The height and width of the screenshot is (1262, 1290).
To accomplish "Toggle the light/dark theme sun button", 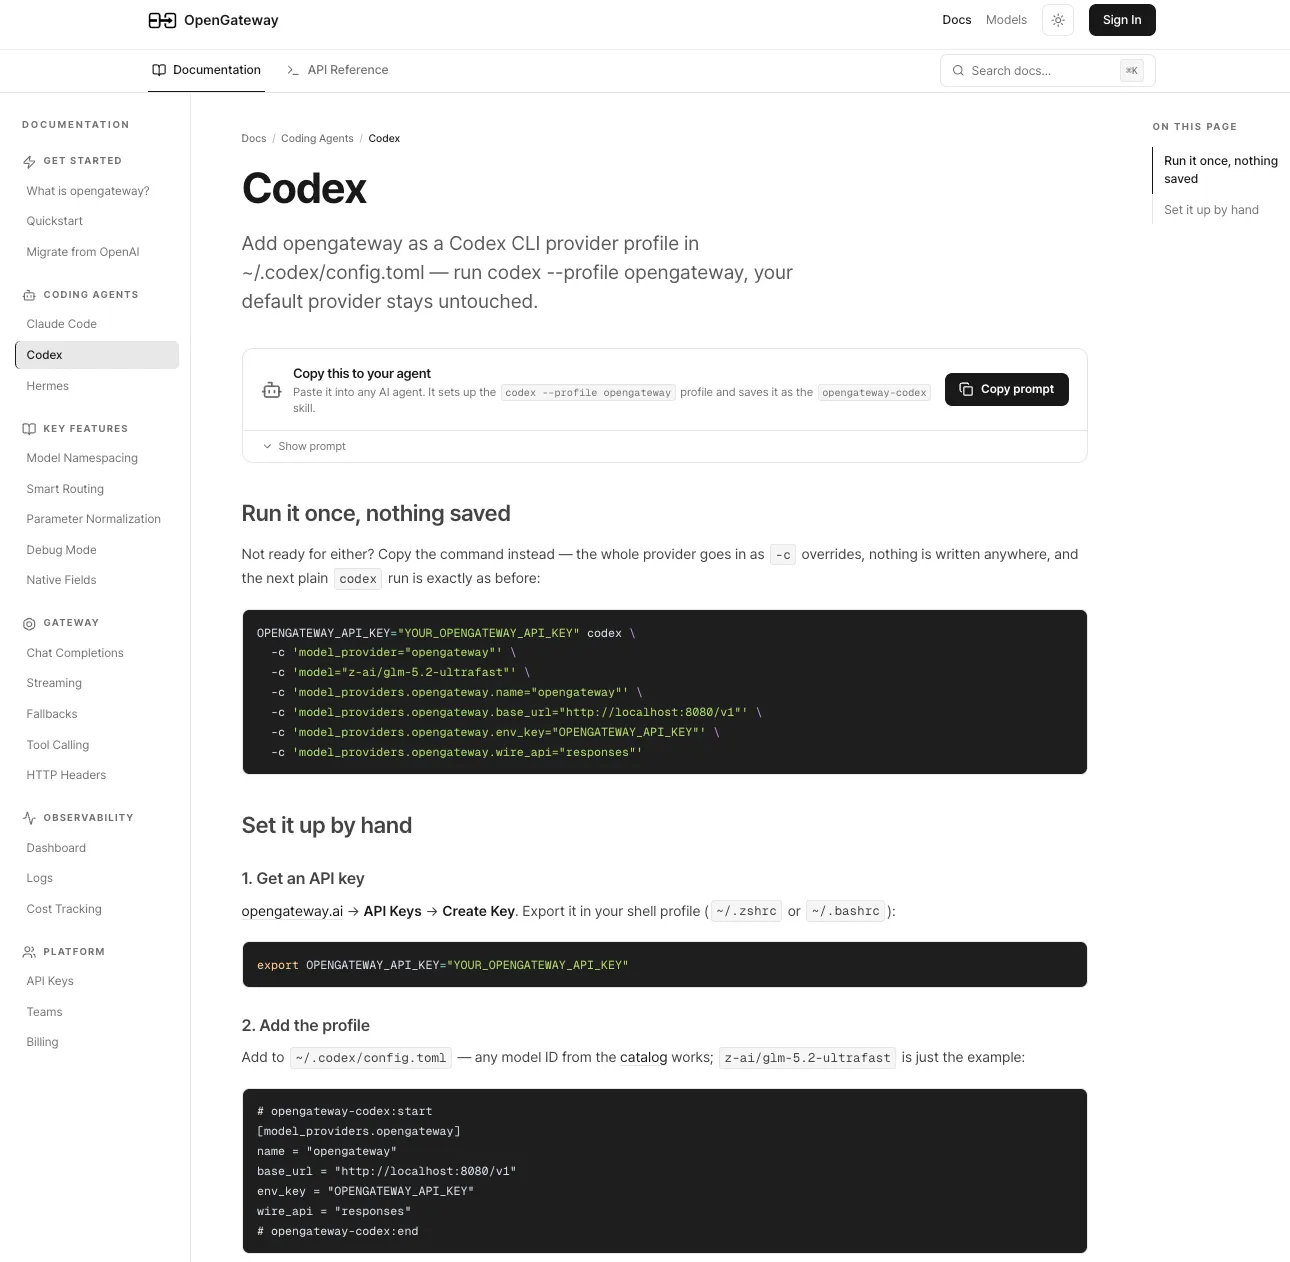I will coord(1058,20).
